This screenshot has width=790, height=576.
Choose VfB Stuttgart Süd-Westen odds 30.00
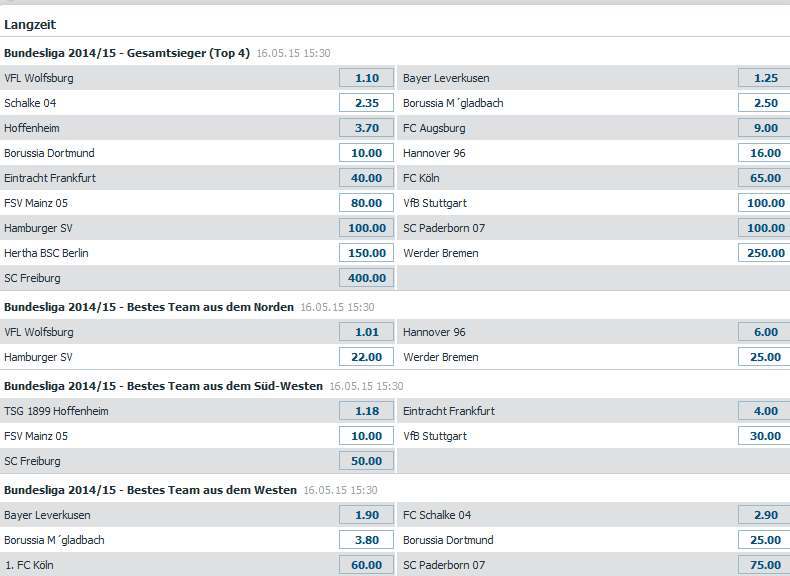[x=764, y=436]
